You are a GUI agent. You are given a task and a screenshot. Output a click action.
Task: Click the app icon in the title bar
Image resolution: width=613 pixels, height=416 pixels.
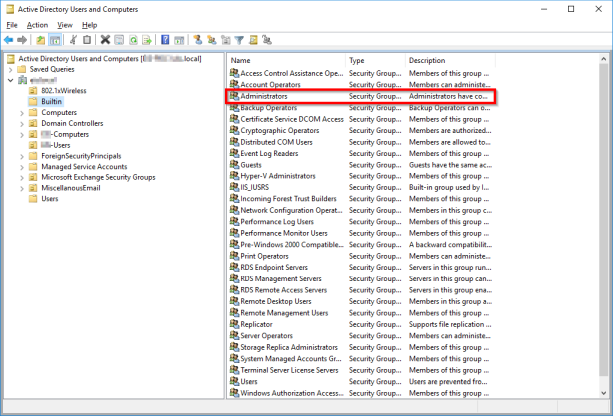[x=10, y=9]
